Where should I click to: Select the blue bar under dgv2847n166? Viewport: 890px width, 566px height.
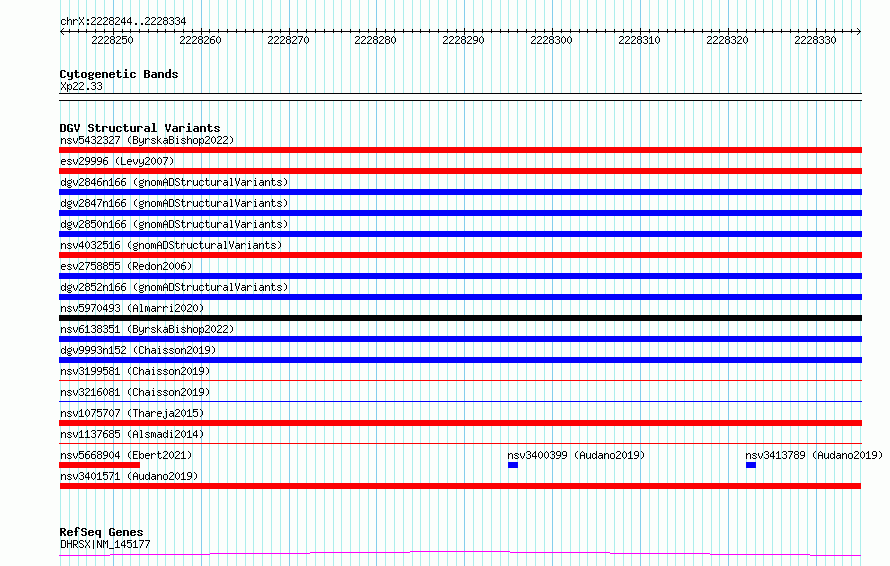[460, 213]
